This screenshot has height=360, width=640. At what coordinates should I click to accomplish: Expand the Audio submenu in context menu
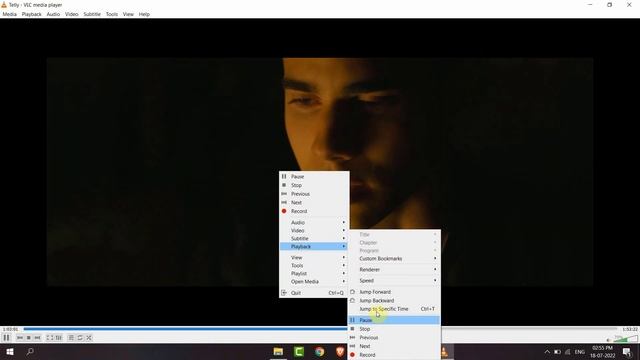point(314,222)
